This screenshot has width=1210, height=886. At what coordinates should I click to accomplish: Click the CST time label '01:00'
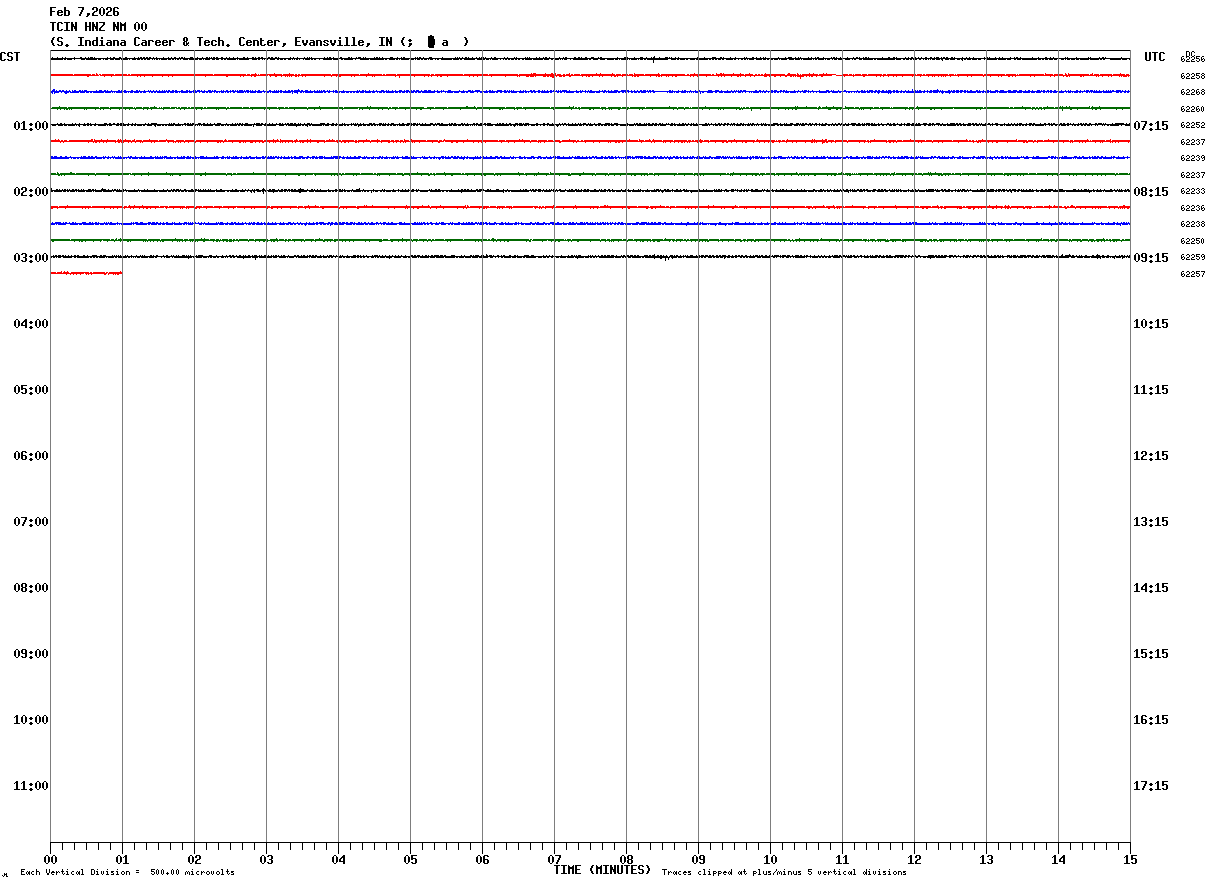(x=31, y=126)
